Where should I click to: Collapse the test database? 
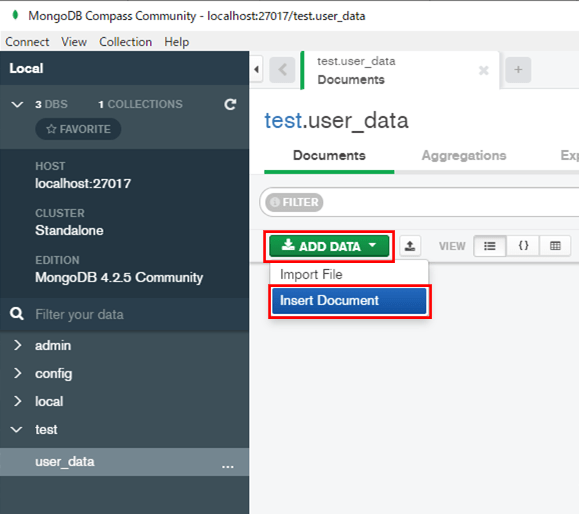[17, 429]
